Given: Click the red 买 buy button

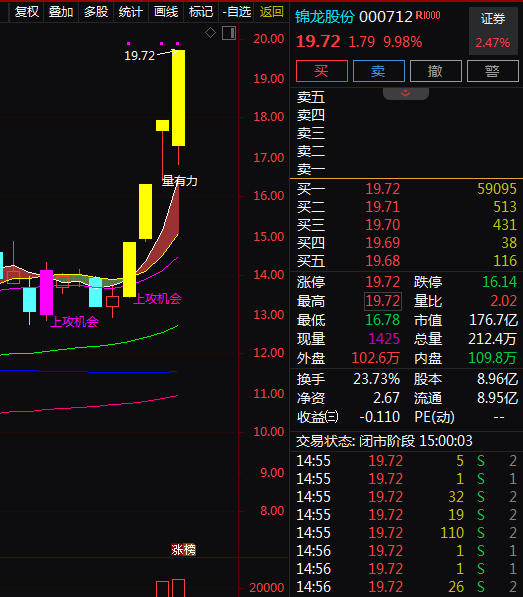Looking at the screenshot, I should point(322,71).
